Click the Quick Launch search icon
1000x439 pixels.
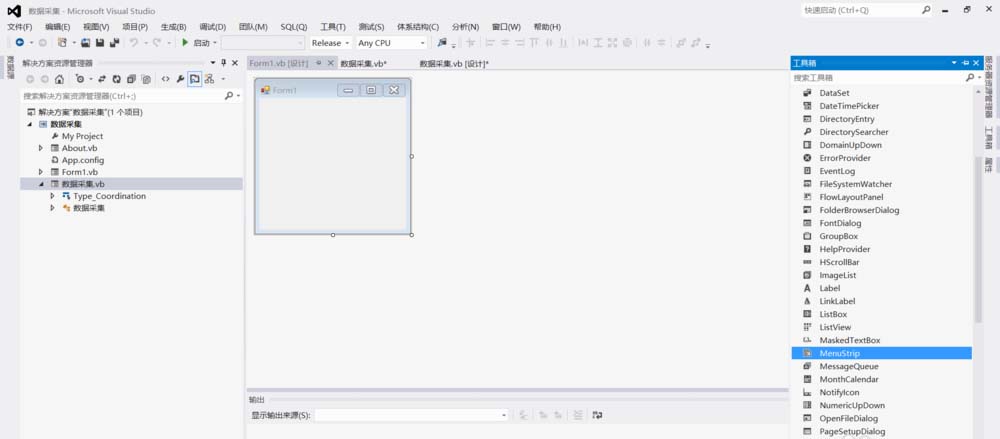pos(926,10)
